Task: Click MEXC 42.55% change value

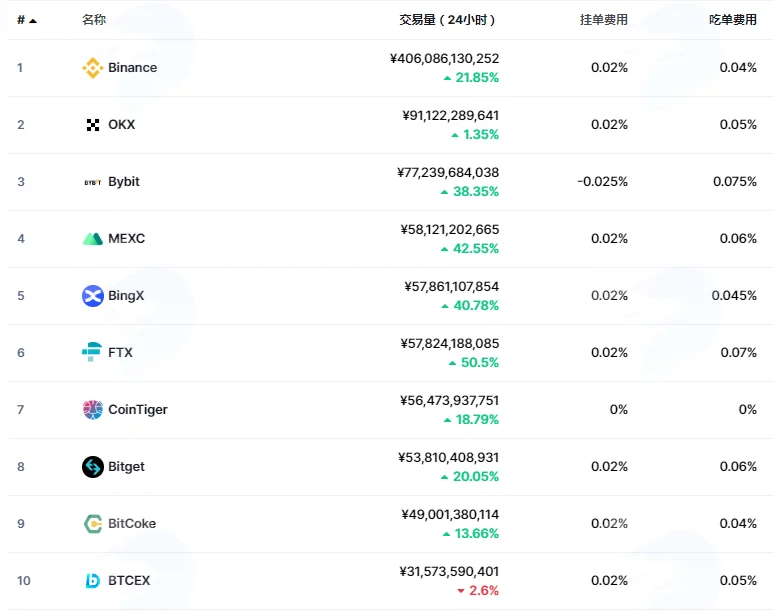Action: click(476, 249)
